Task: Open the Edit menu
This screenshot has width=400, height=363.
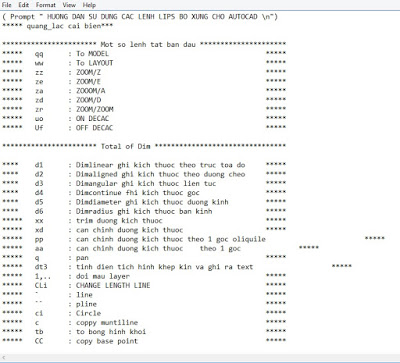Action: point(23,5)
